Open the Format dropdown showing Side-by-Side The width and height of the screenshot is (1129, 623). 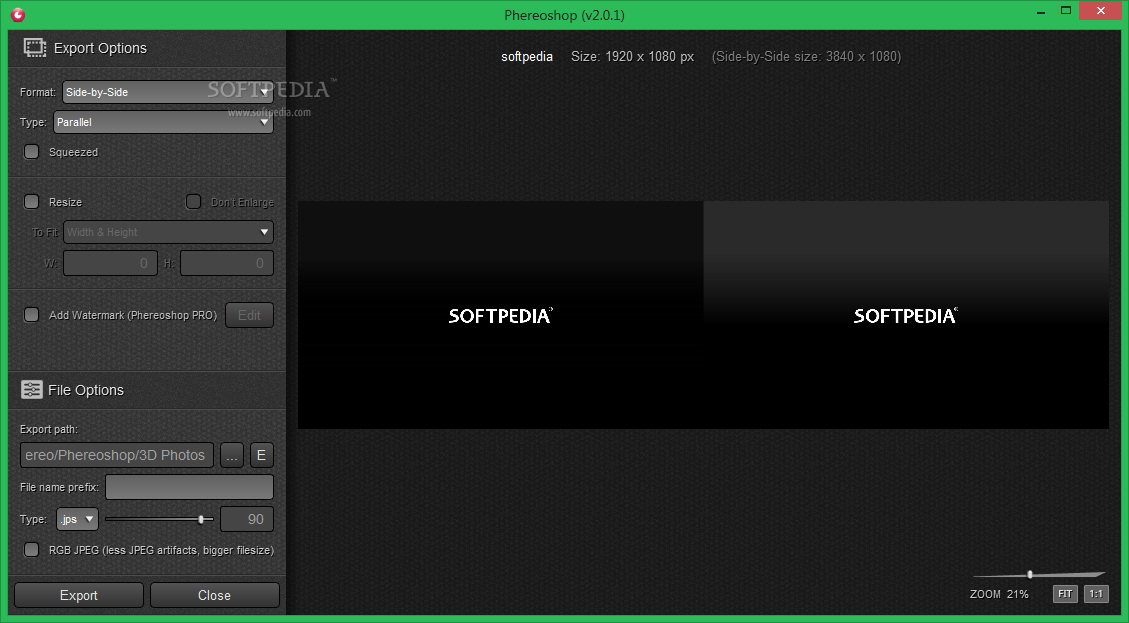(x=168, y=92)
